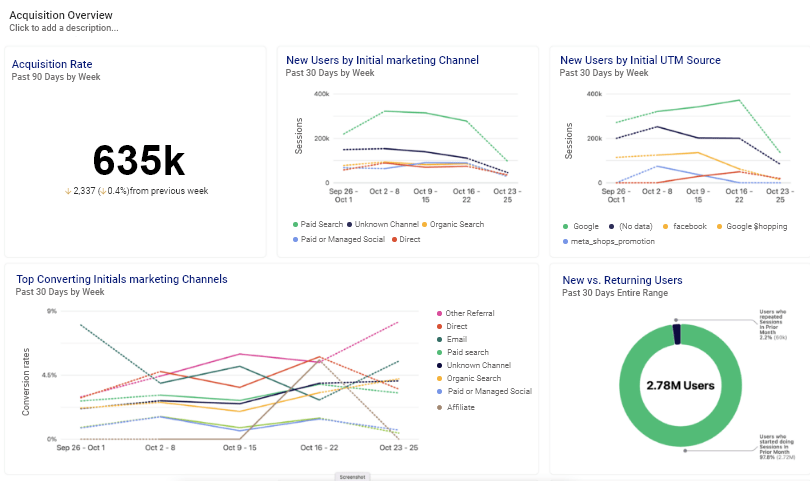
Task: Click to add a description field
Action: 64,28
